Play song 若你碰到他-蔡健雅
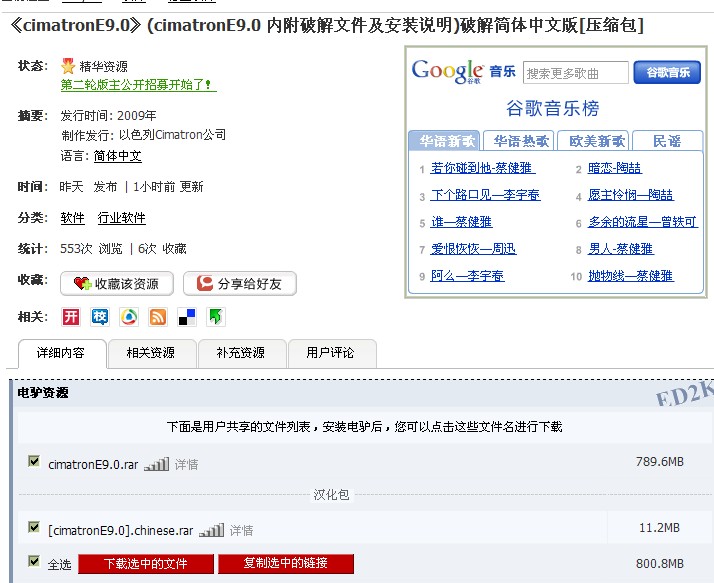Image resolution: width=714 pixels, height=583 pixels. pyautogui.click(x=483, y=168)
